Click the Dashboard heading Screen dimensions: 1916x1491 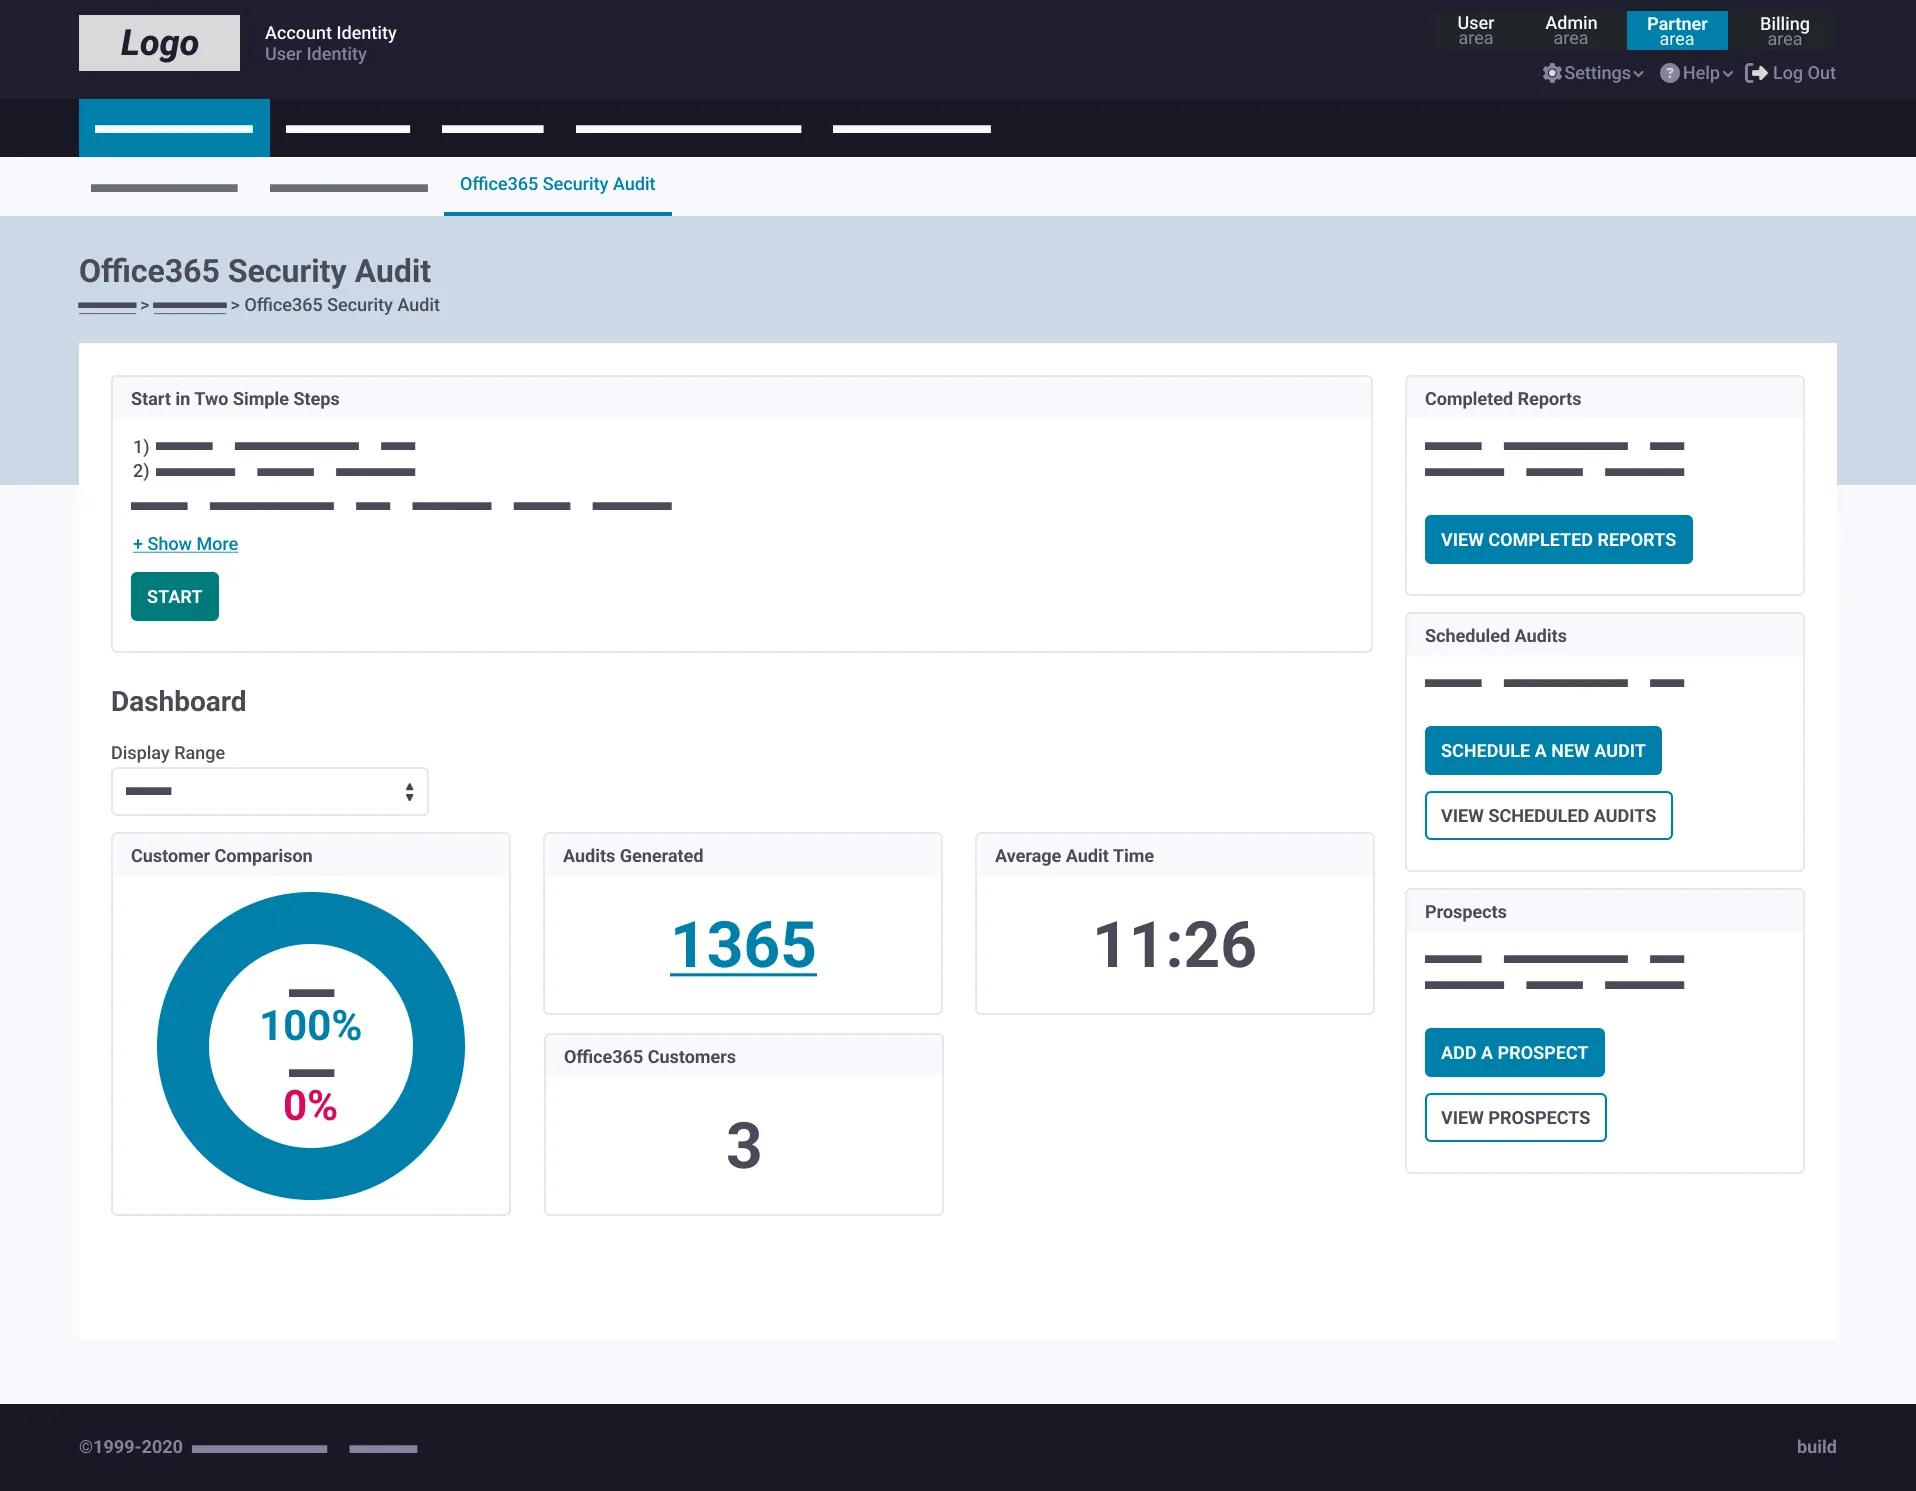click(178, 702)
